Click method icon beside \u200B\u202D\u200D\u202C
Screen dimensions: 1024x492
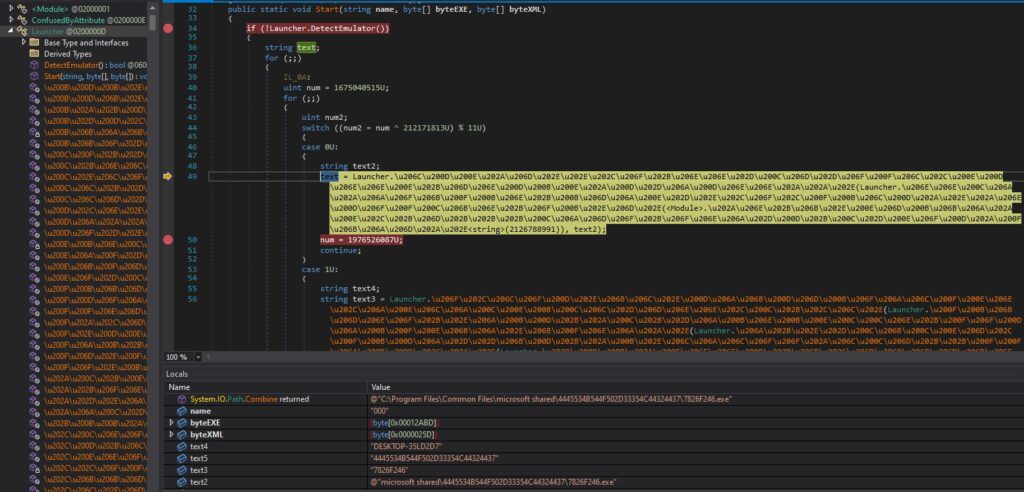pos(35,122)
